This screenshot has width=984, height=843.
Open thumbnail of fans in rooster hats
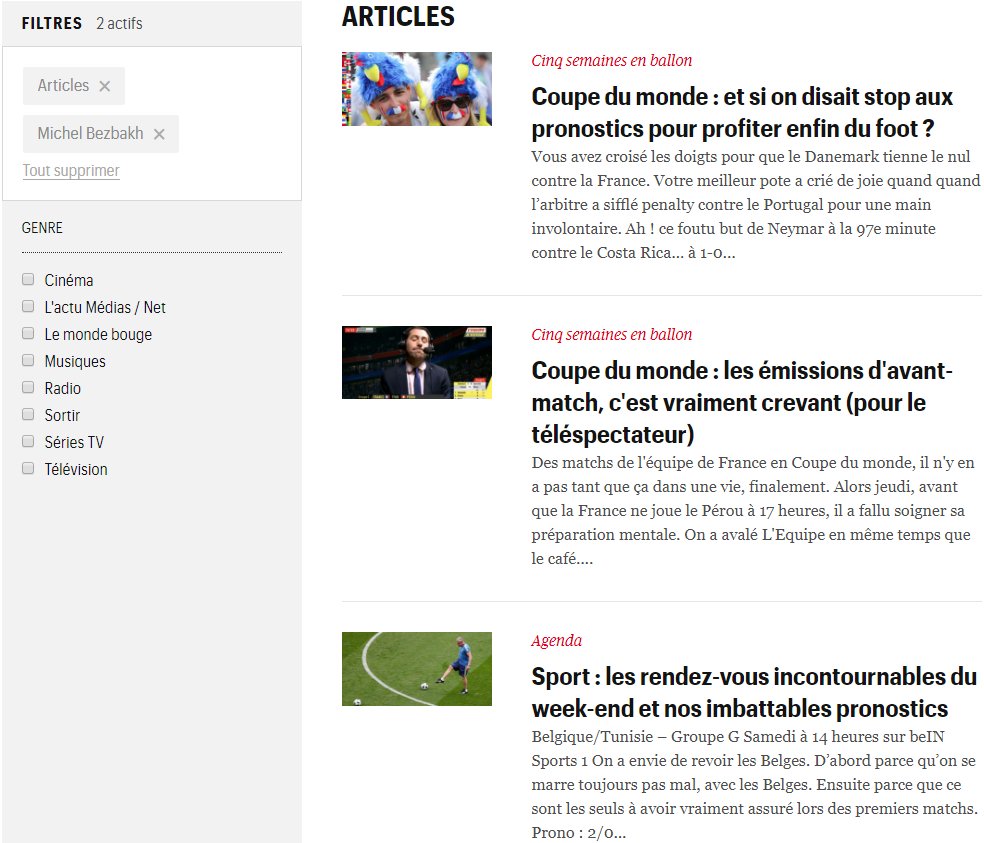[x=417, y=89]
